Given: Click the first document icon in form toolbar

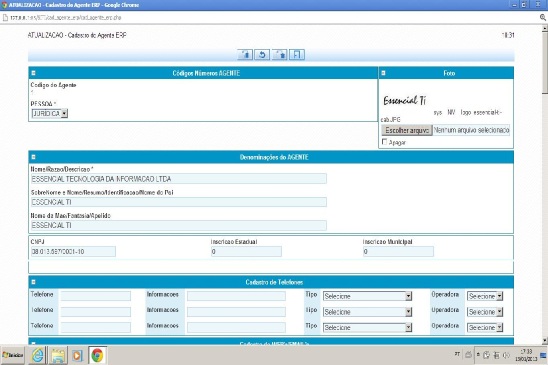Looking at the screenshot, I should pyautogui.click(x=245, y=55).
